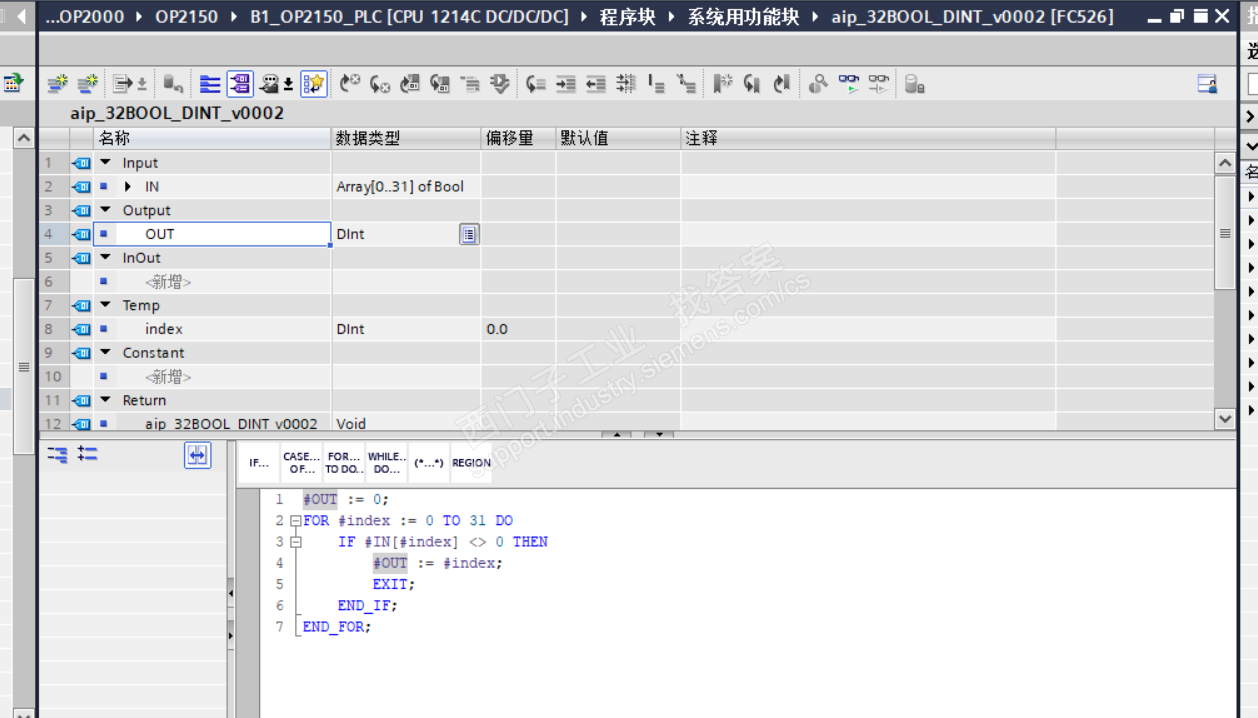Click the database lock icon in toolbar
The height and width of the screenshot is (718, 1258).
pyautogui.click(x=914, y=84)
